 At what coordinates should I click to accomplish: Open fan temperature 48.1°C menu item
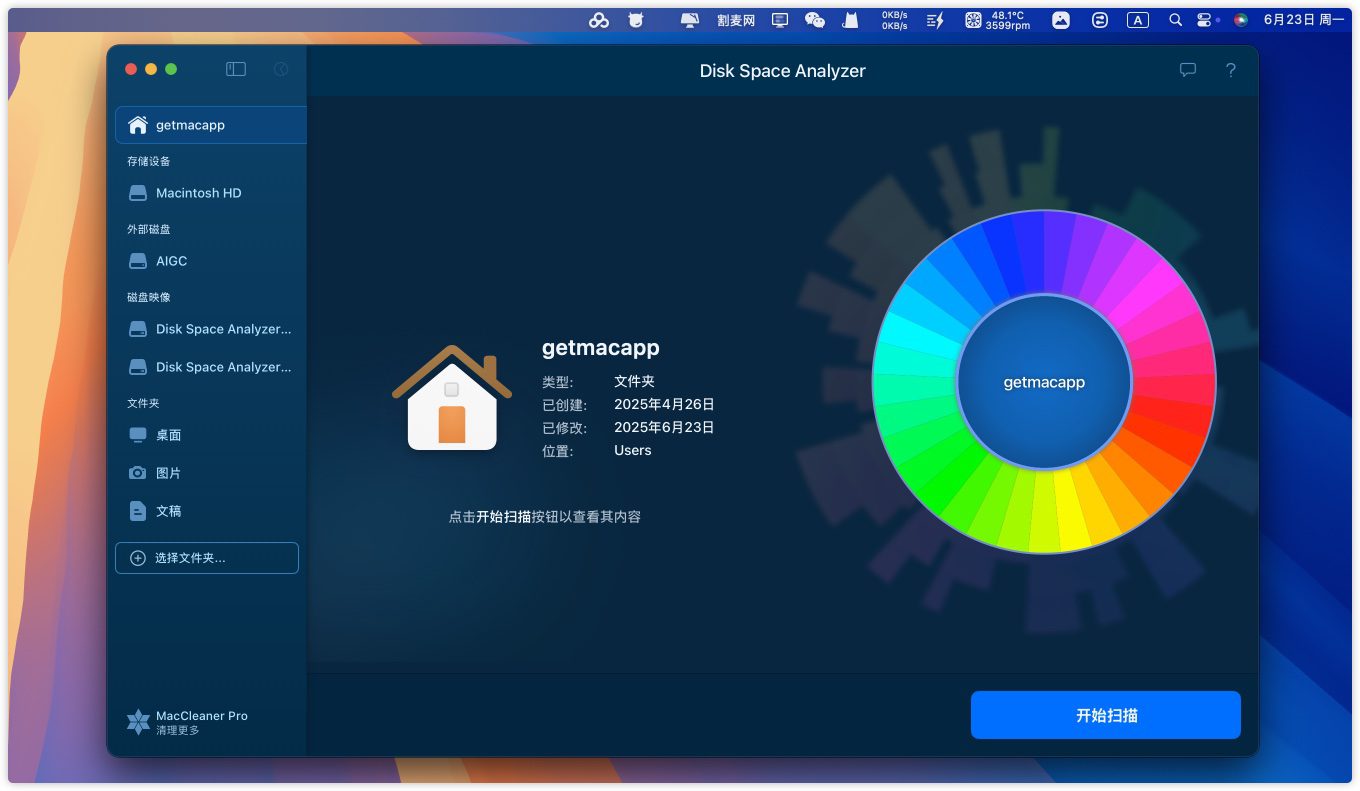[x=998, y=20]
